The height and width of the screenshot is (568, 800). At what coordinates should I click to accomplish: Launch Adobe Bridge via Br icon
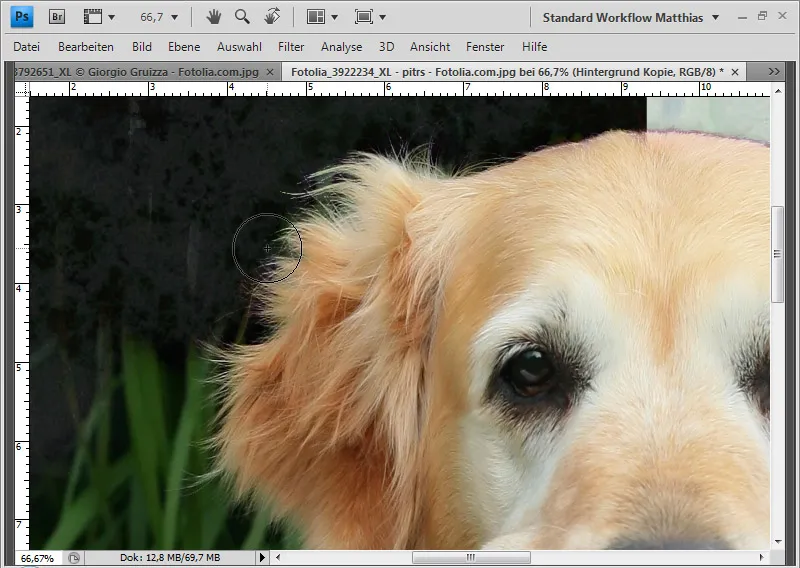click(57, 17)
